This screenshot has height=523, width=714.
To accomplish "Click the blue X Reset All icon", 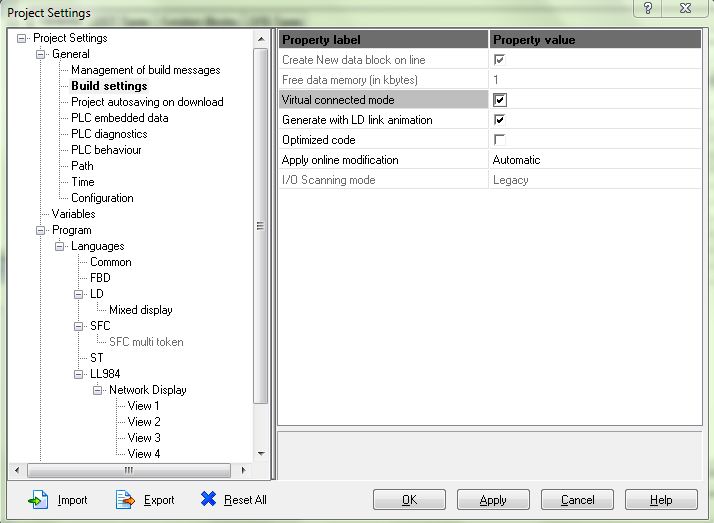I will pyautogui.click(x=208, y=499).
